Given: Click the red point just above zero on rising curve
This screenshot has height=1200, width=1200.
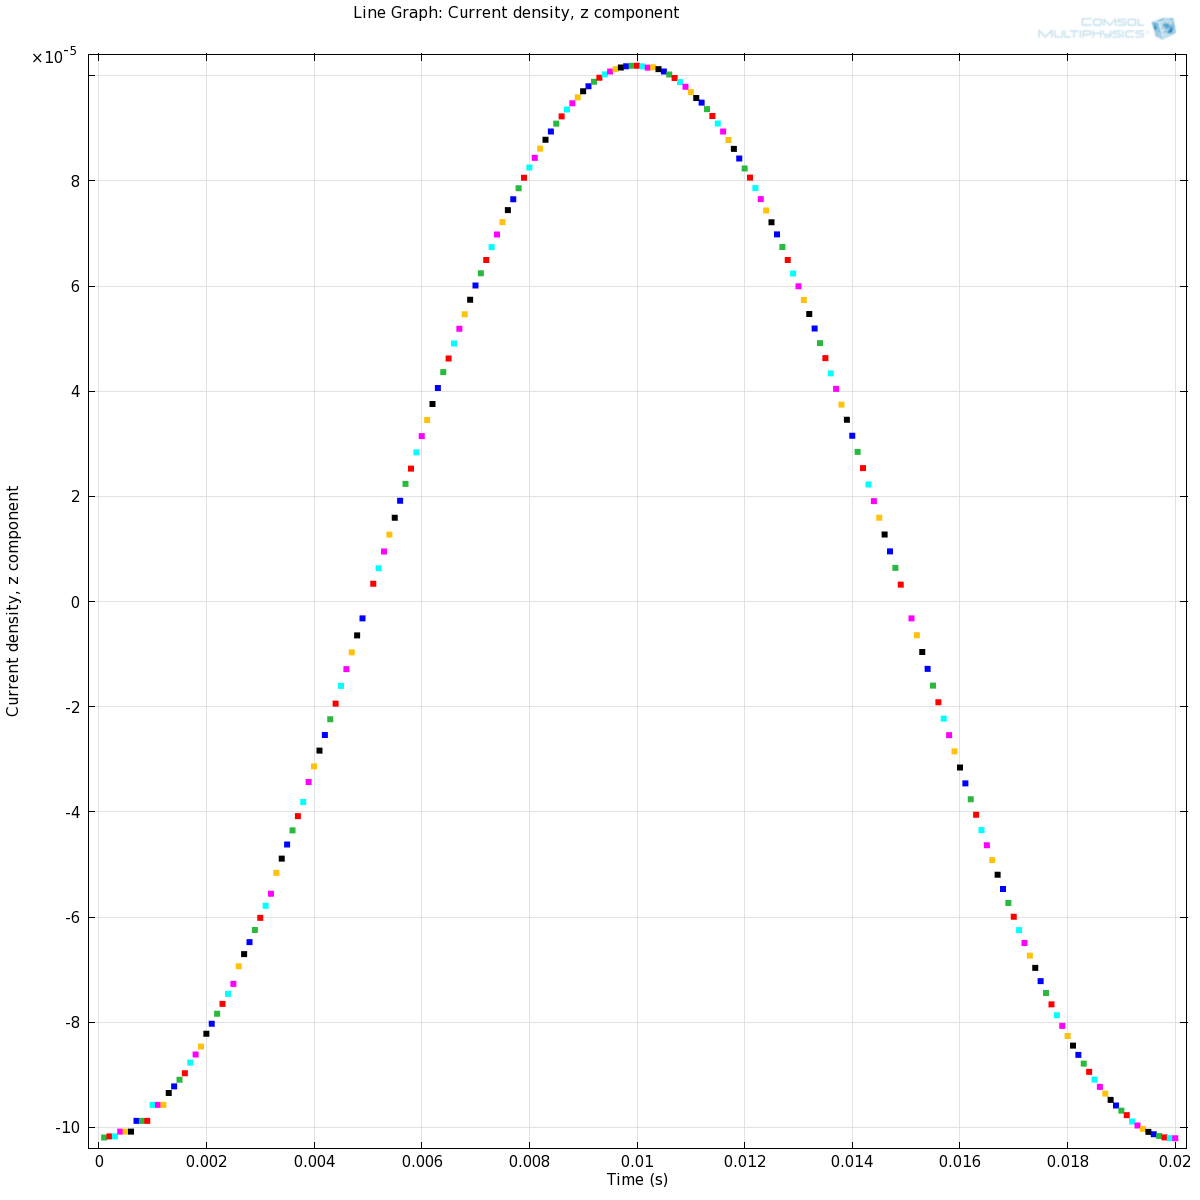Looking at the screenshot, I should (x=373, y=584).
